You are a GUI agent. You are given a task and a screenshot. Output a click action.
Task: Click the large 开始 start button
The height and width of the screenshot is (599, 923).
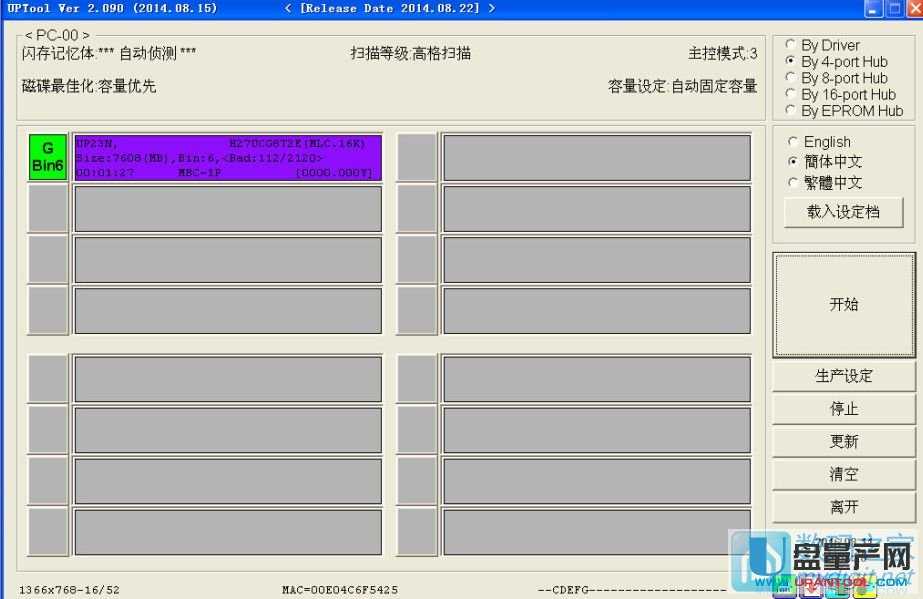click(843, 305)
